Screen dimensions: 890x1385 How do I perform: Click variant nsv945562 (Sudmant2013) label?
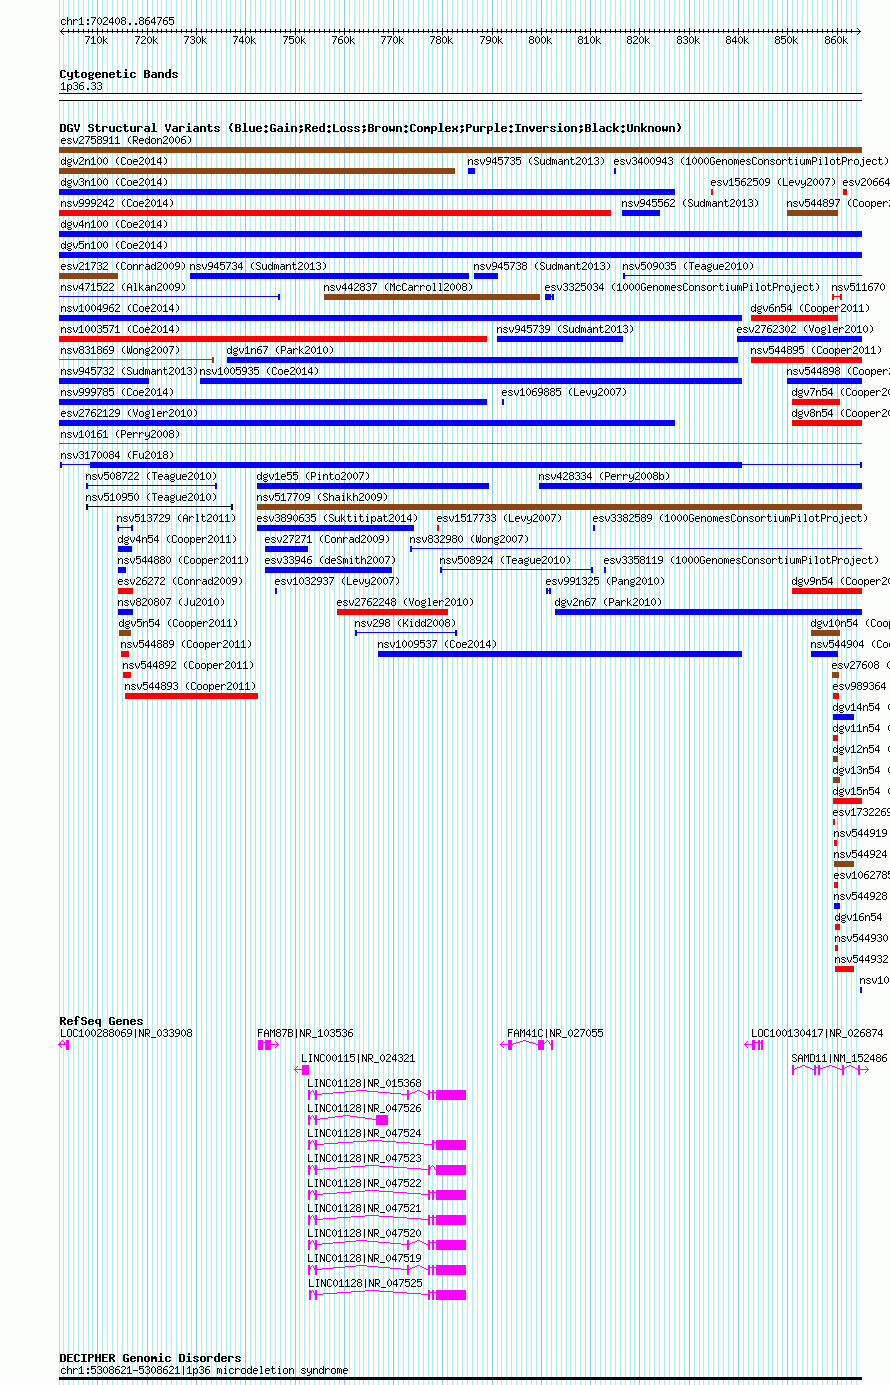[x=691, y=204]
